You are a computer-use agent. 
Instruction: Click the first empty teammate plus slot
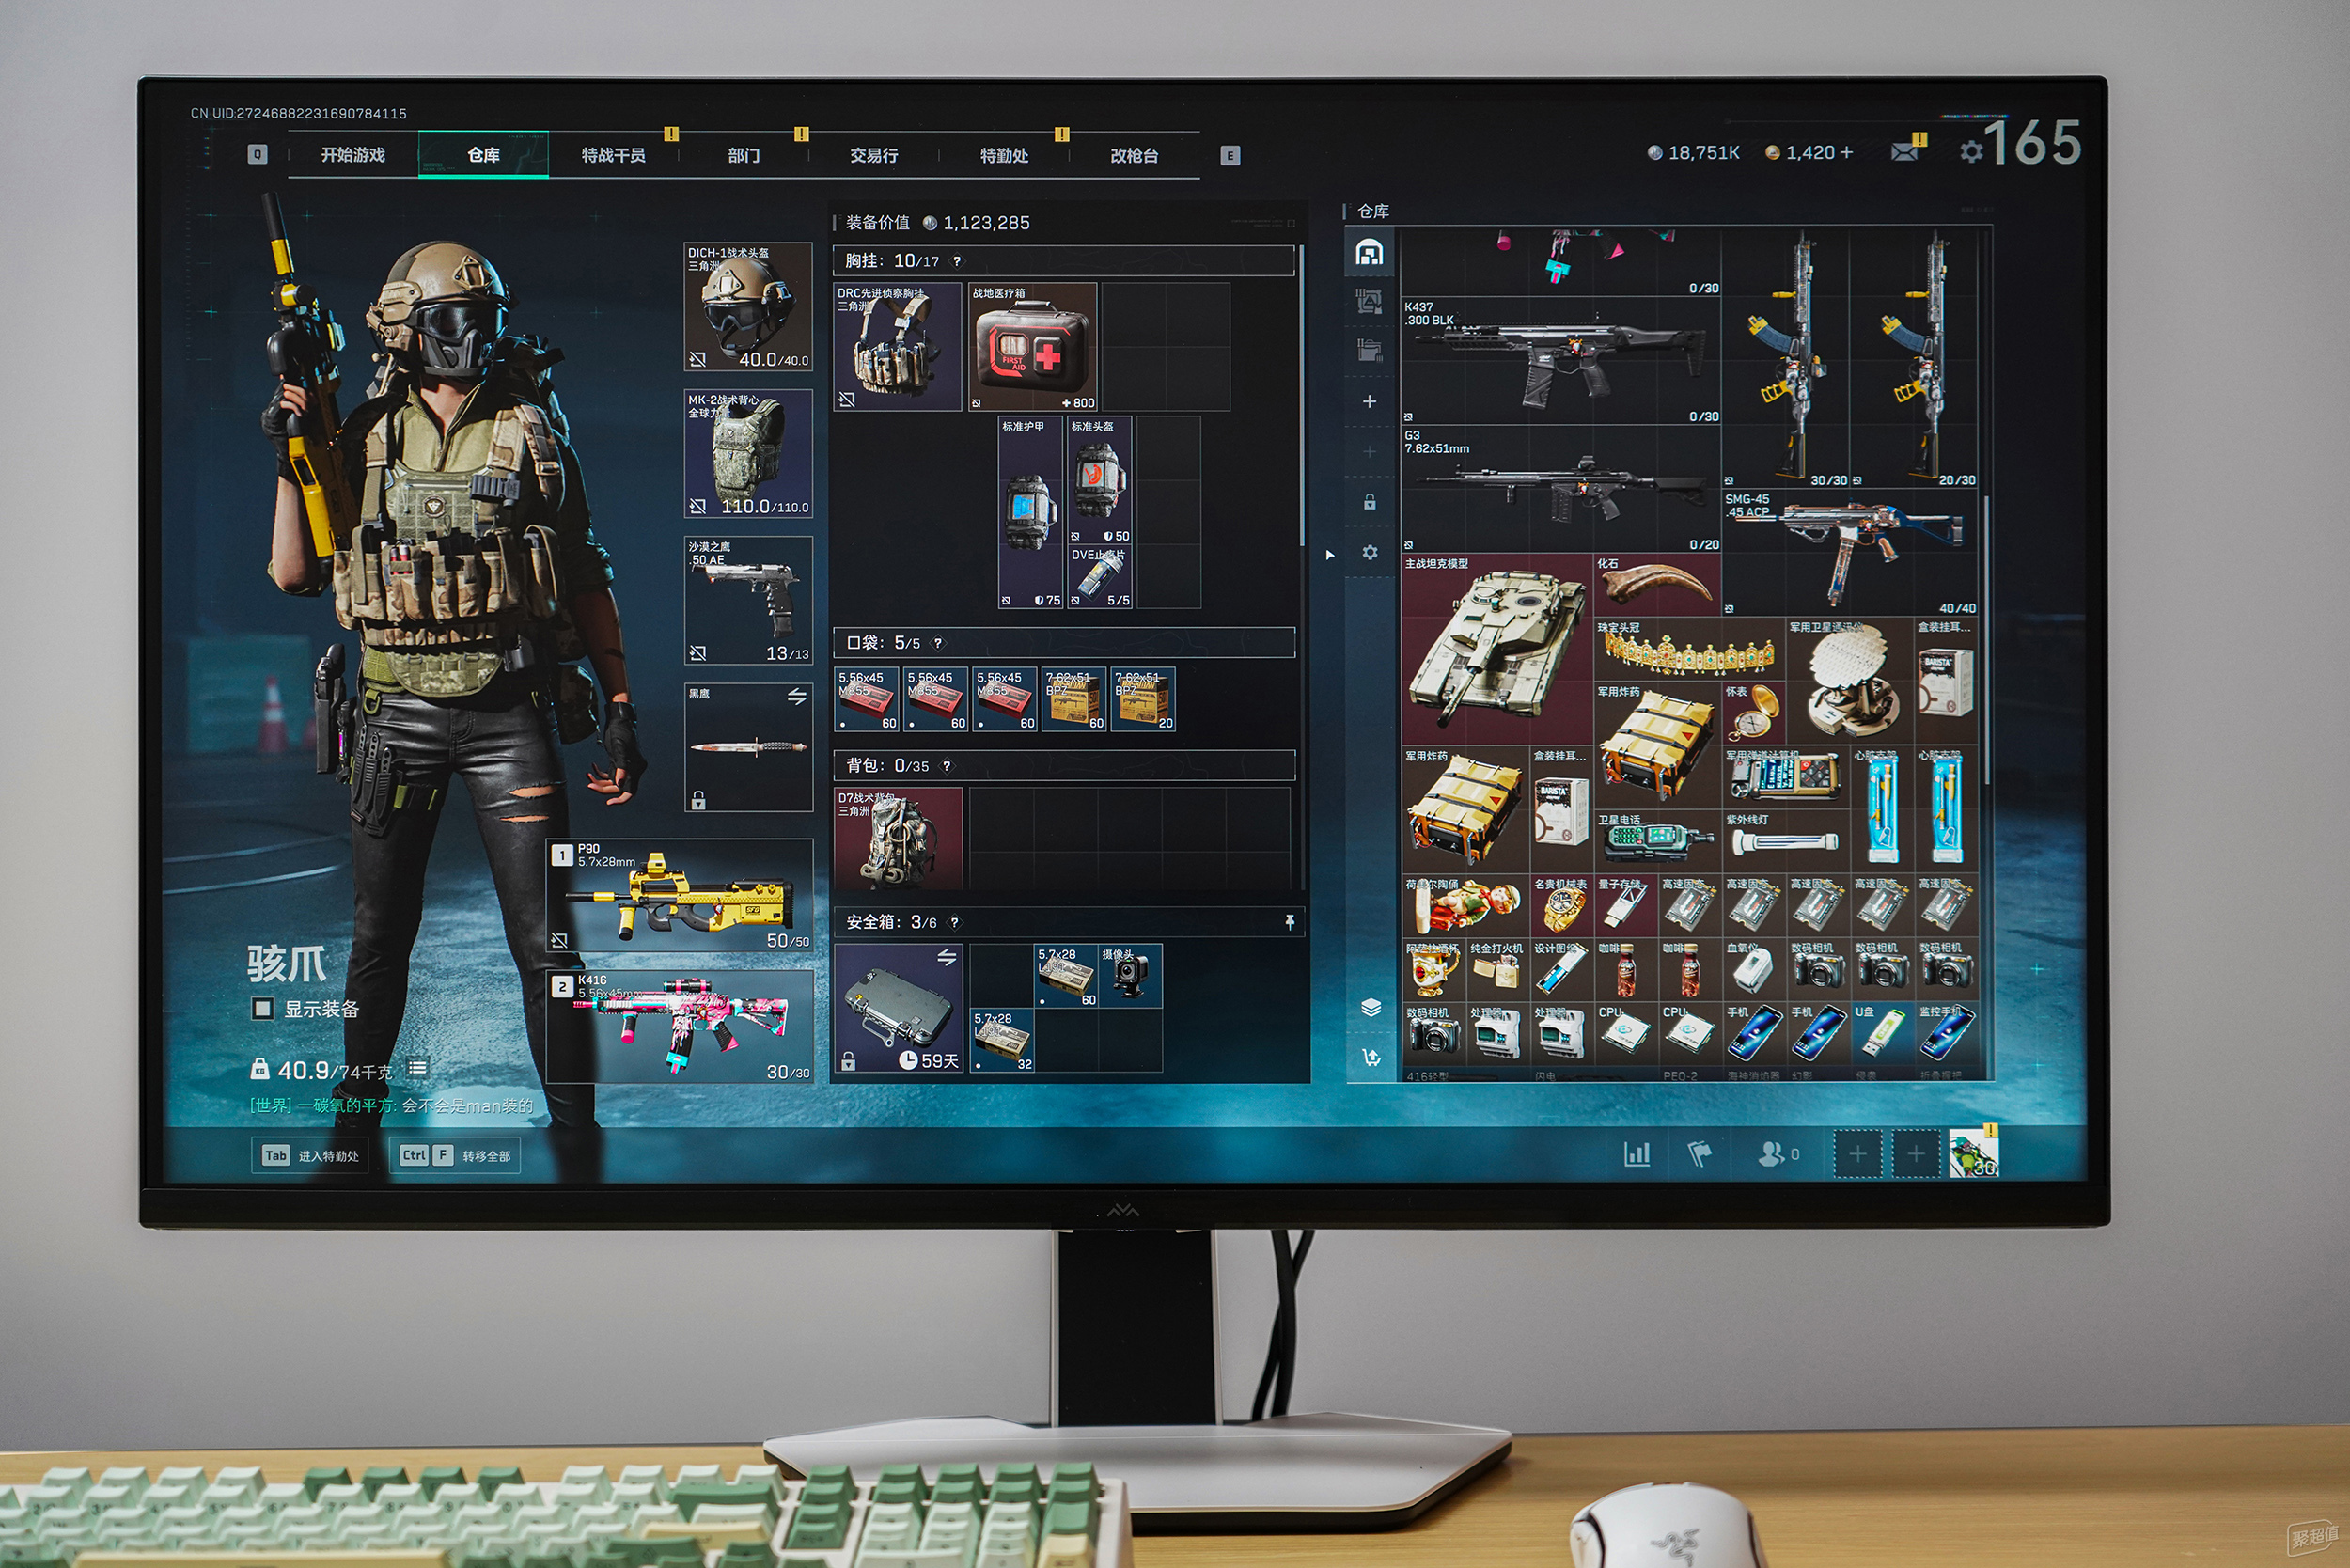(1857, 1154)
